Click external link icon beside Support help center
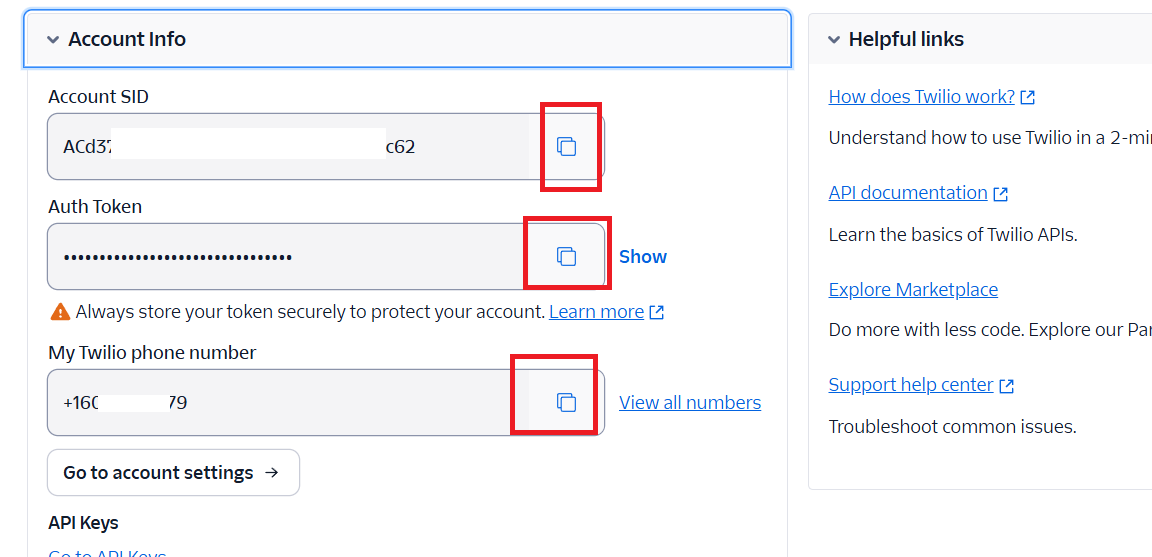Screen dimensions: 1152x557 (1007, 385)
